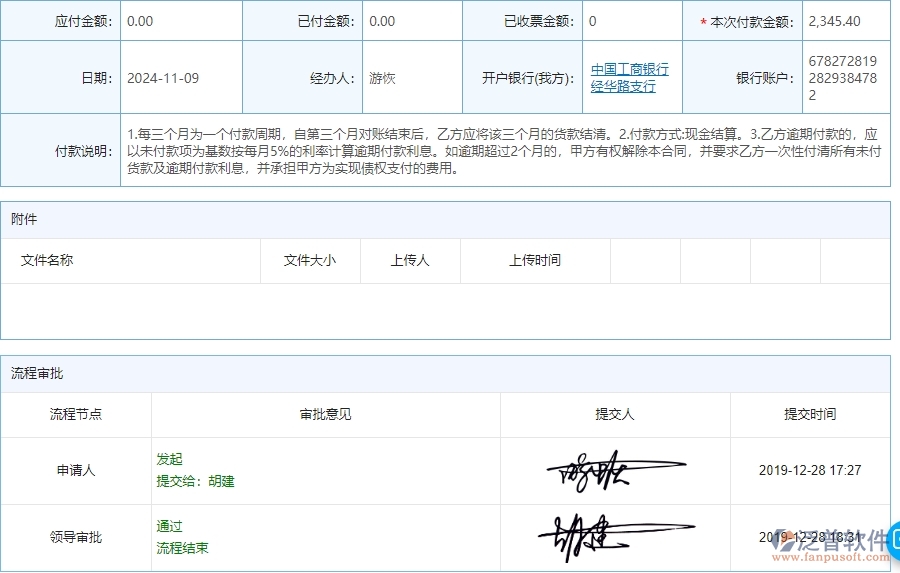The width and height of the screenshot is (900, 573).
Task: Click the applicant's handwritten signature image
Action: pyautogui.click(x=615, y=471)
